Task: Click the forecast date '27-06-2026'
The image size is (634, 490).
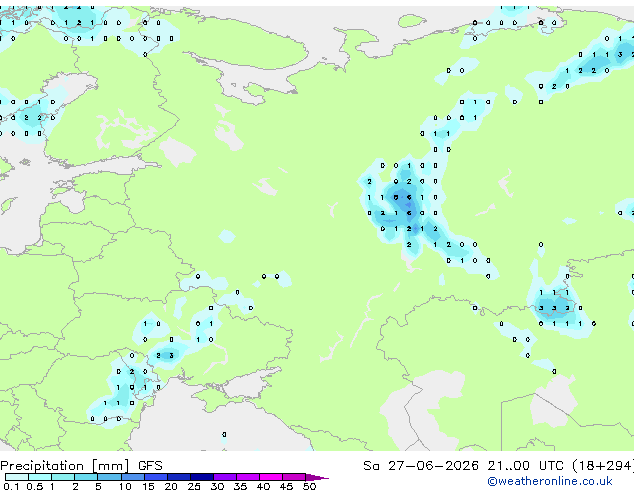Action: tap(433, 466)
